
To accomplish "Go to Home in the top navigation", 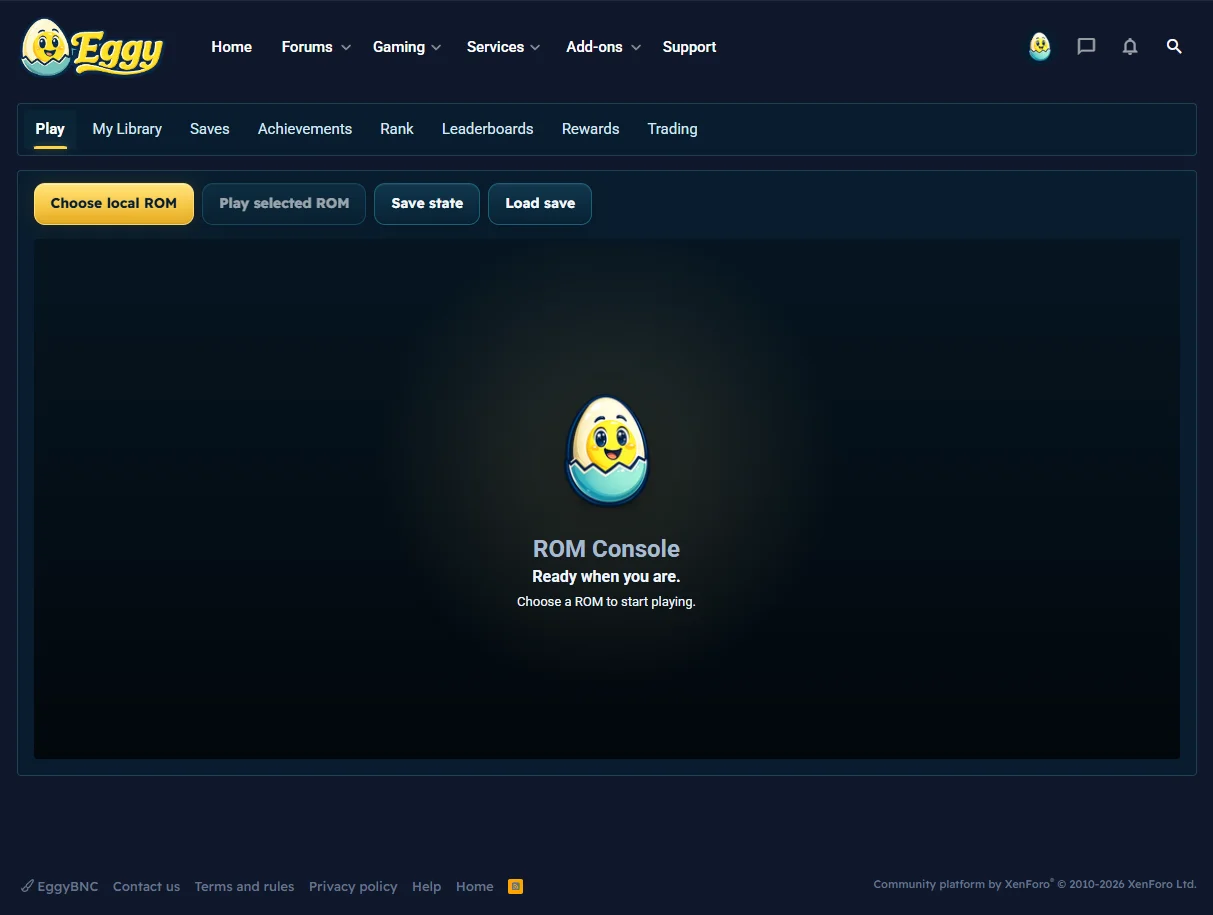I will tap(231, 47).
